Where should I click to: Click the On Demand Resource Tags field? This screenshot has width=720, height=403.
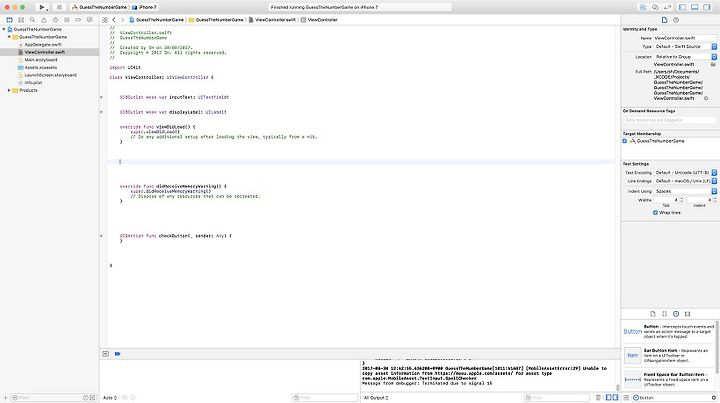pos(670,120)
